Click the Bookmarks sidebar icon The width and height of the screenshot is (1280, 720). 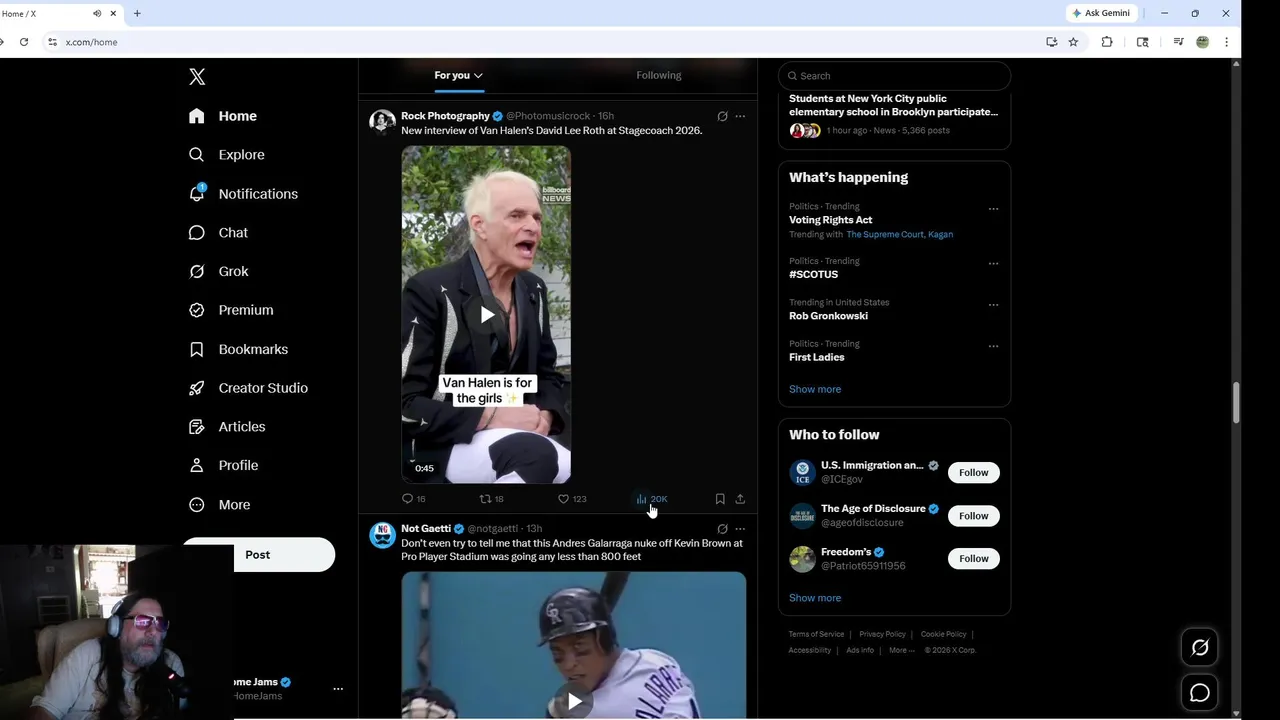pyautogui.click(x=197, y=349)
